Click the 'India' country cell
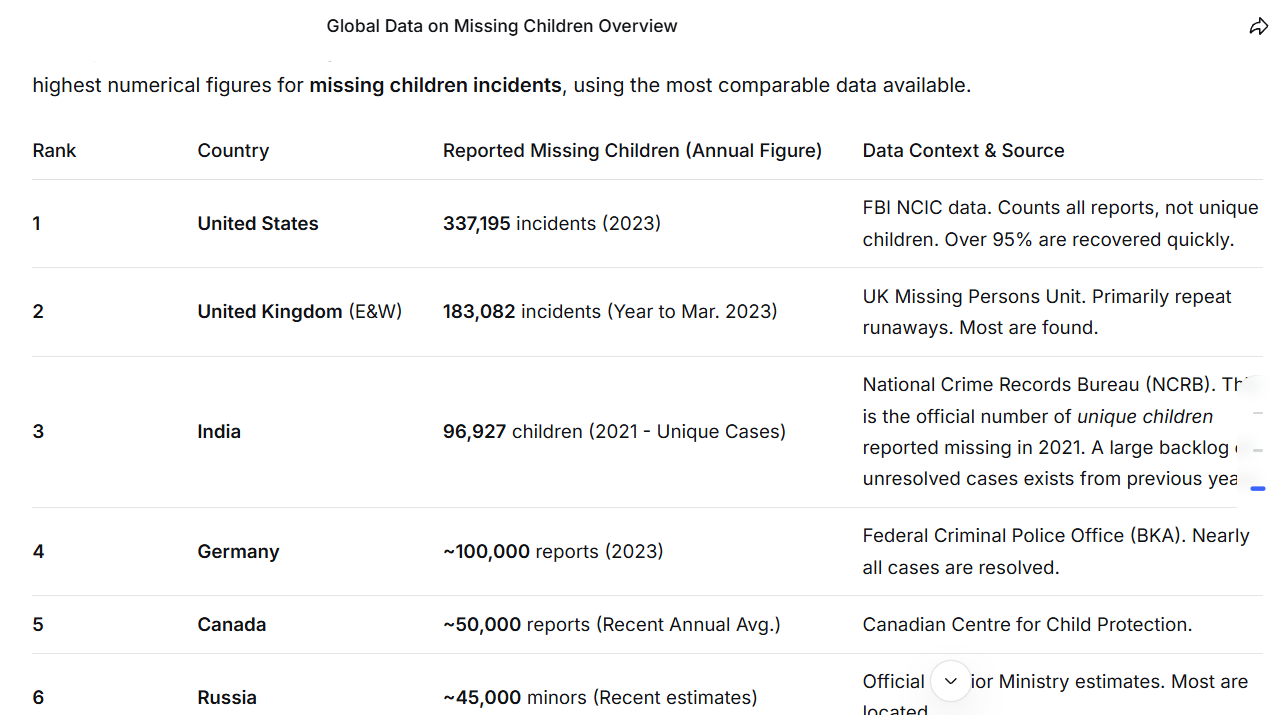1282x715 pixels. point(219,432)
